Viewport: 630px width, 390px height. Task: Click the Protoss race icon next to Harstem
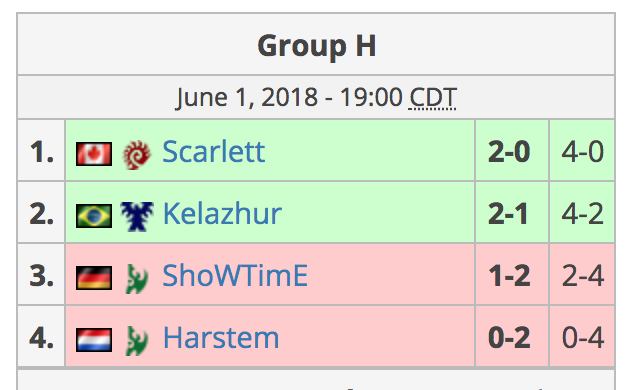[137, 341]
